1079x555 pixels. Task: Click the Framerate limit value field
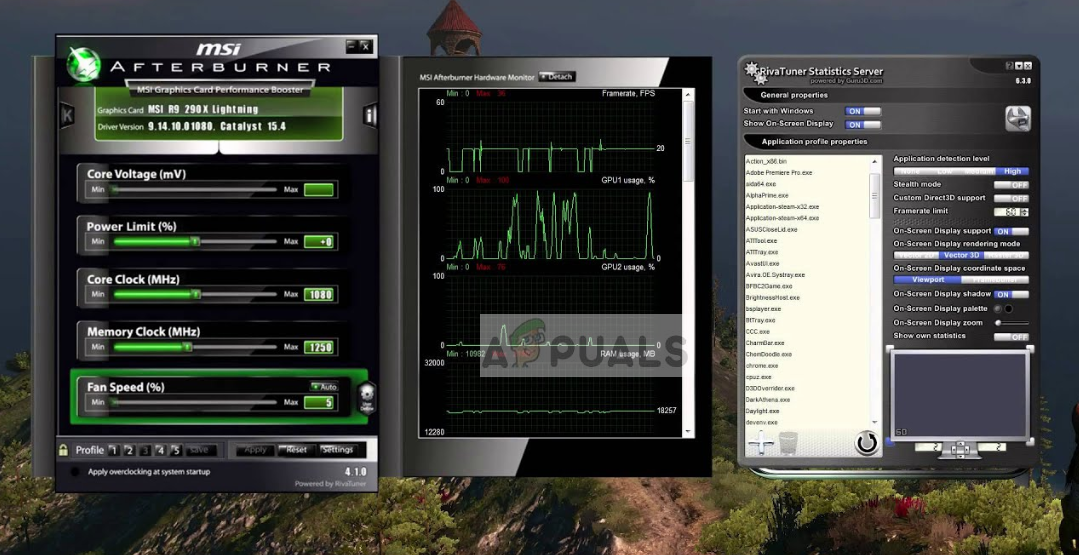pos(1007,212)
